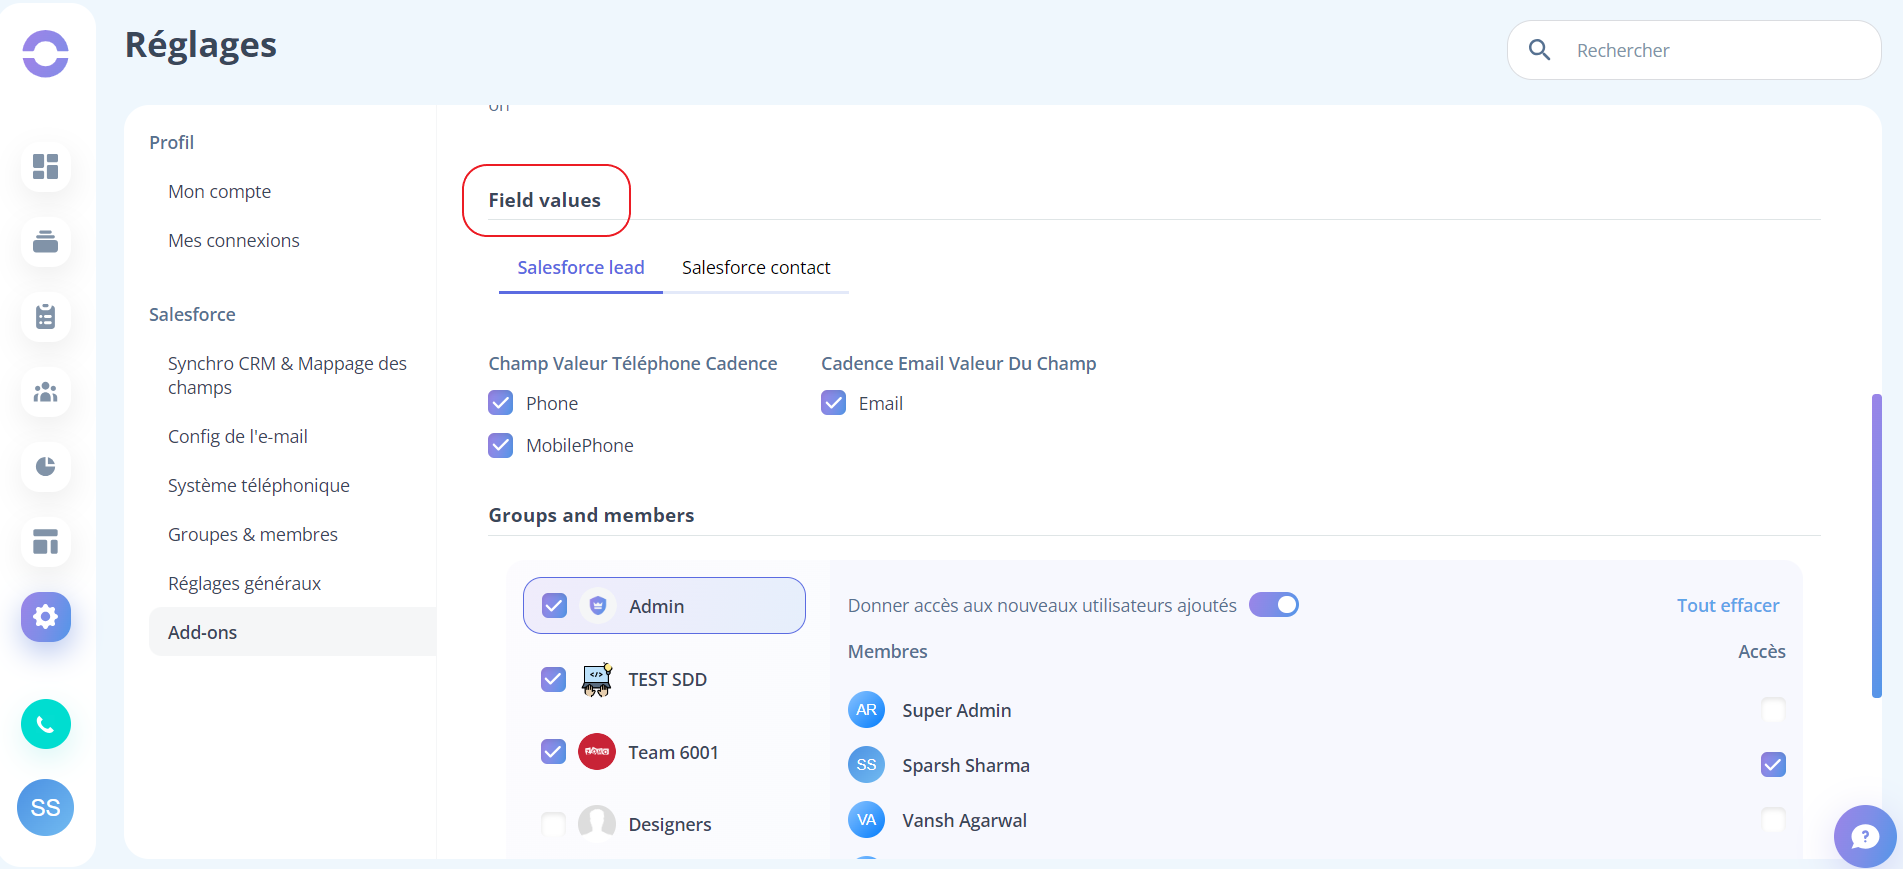This screenshot has height=869, width=1903.
Task: Click the Team 6001 red avatar
Action: (597, 751)
